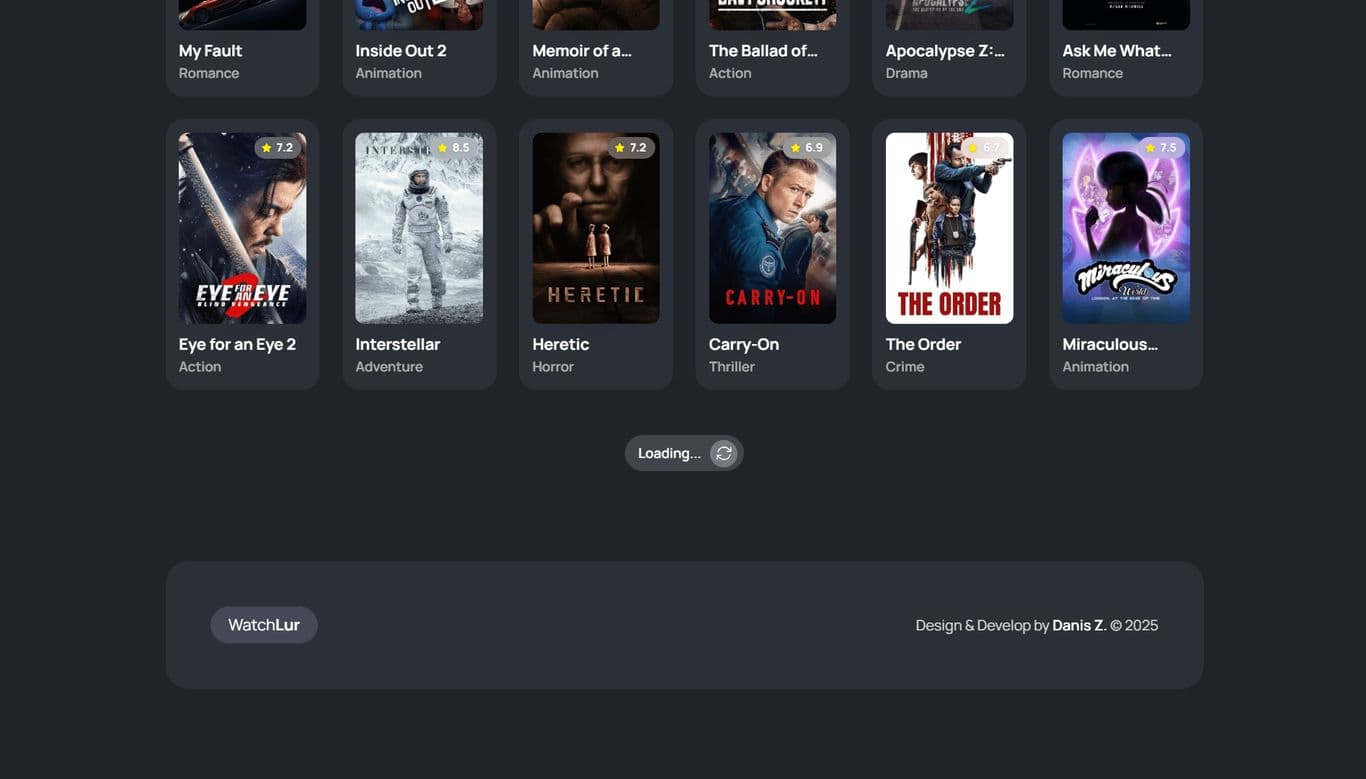Viewport: 1366px width, 779px height.
Task: Click the 7.5 rating badge on Miraculous
Action: click(1160, 148)
